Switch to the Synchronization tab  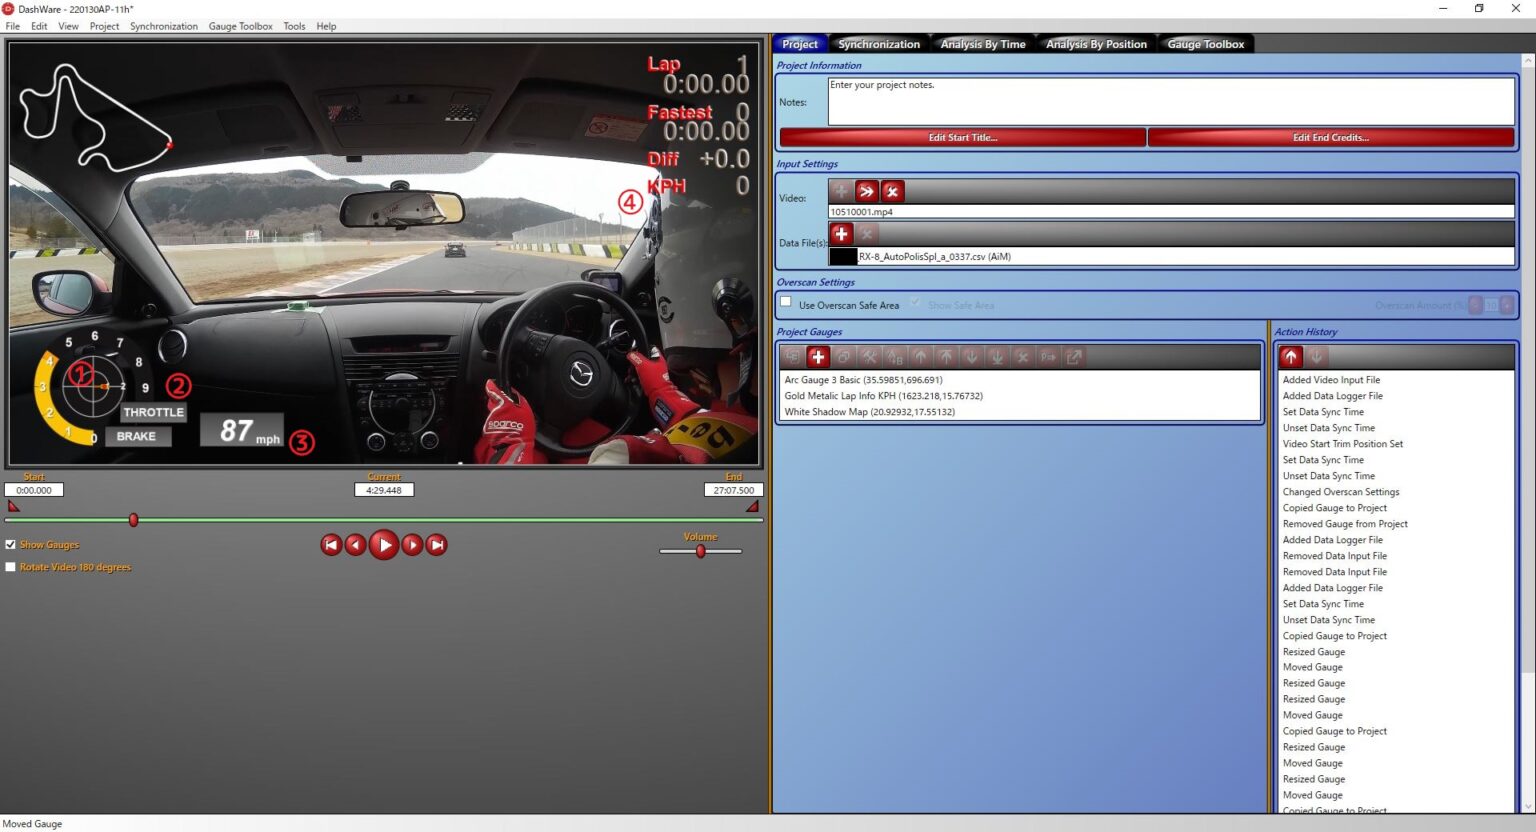coord(878,43)
